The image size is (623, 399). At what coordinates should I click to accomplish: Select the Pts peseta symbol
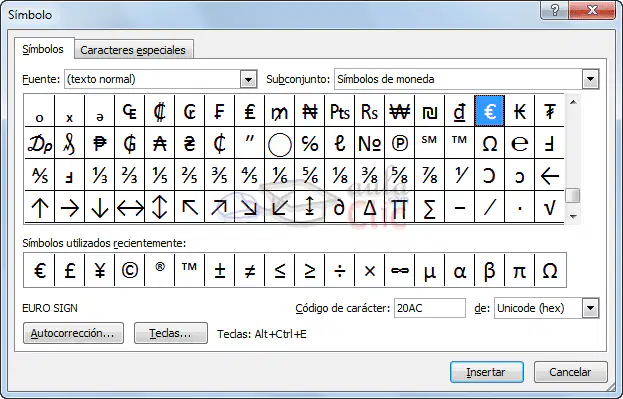[x=340, y=111]
